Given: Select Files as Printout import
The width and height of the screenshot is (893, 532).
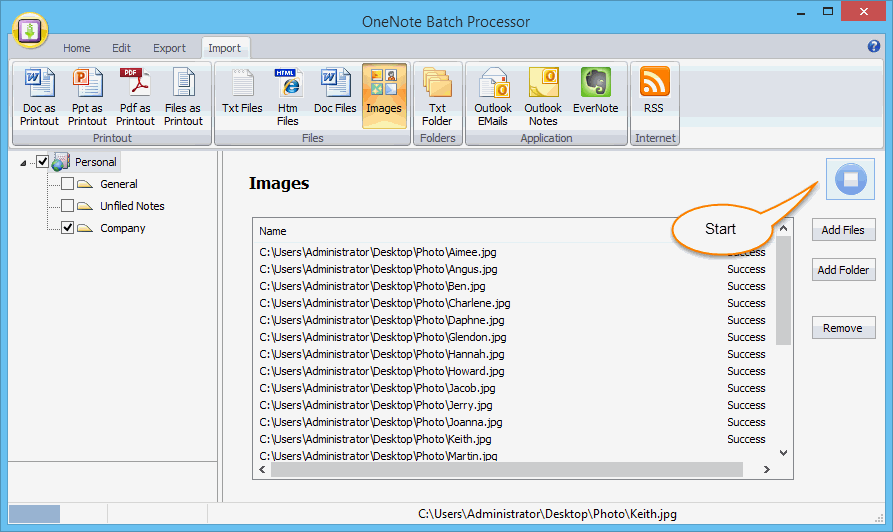Looking at the screenshot, I should tap(183, 97).
